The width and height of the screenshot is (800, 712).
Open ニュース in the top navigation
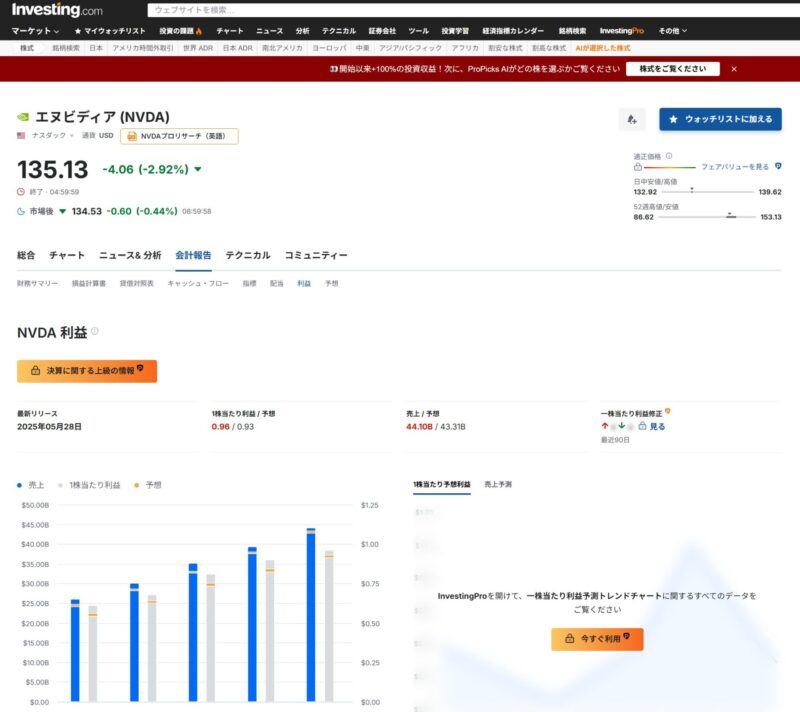[269, 31]
